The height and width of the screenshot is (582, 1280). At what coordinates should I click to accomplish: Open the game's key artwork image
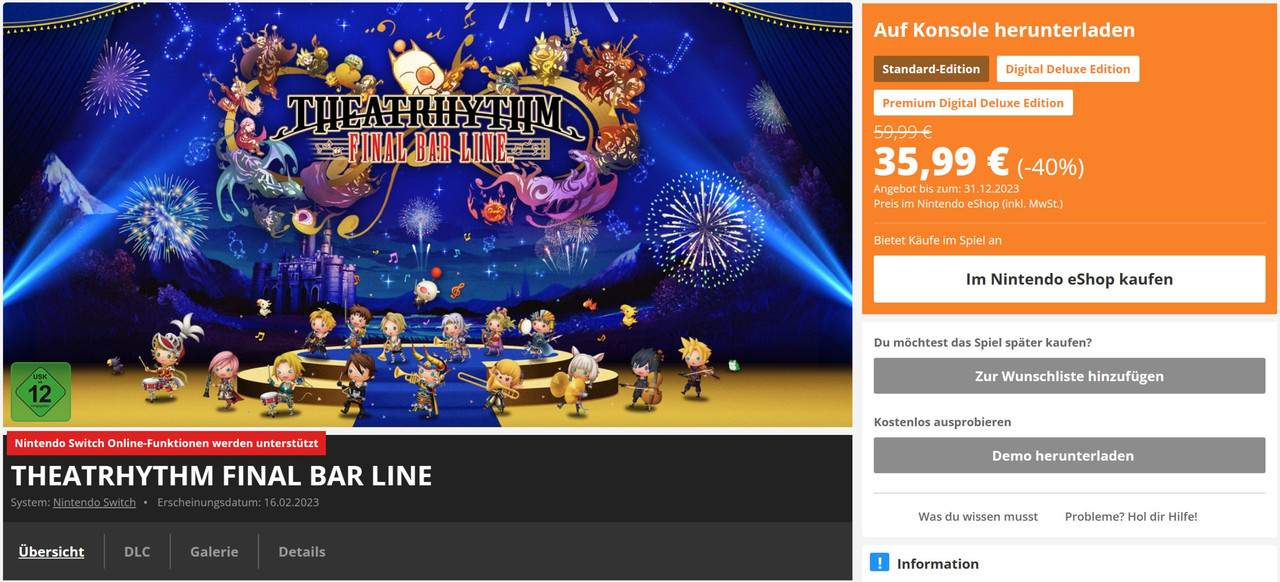pyautogui.click(x=427, y=214)
